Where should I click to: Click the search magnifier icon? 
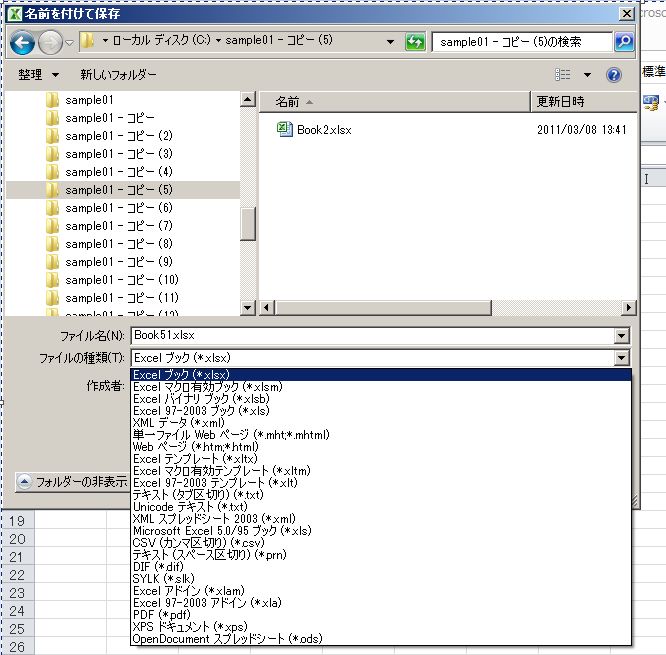coord(624,42)
